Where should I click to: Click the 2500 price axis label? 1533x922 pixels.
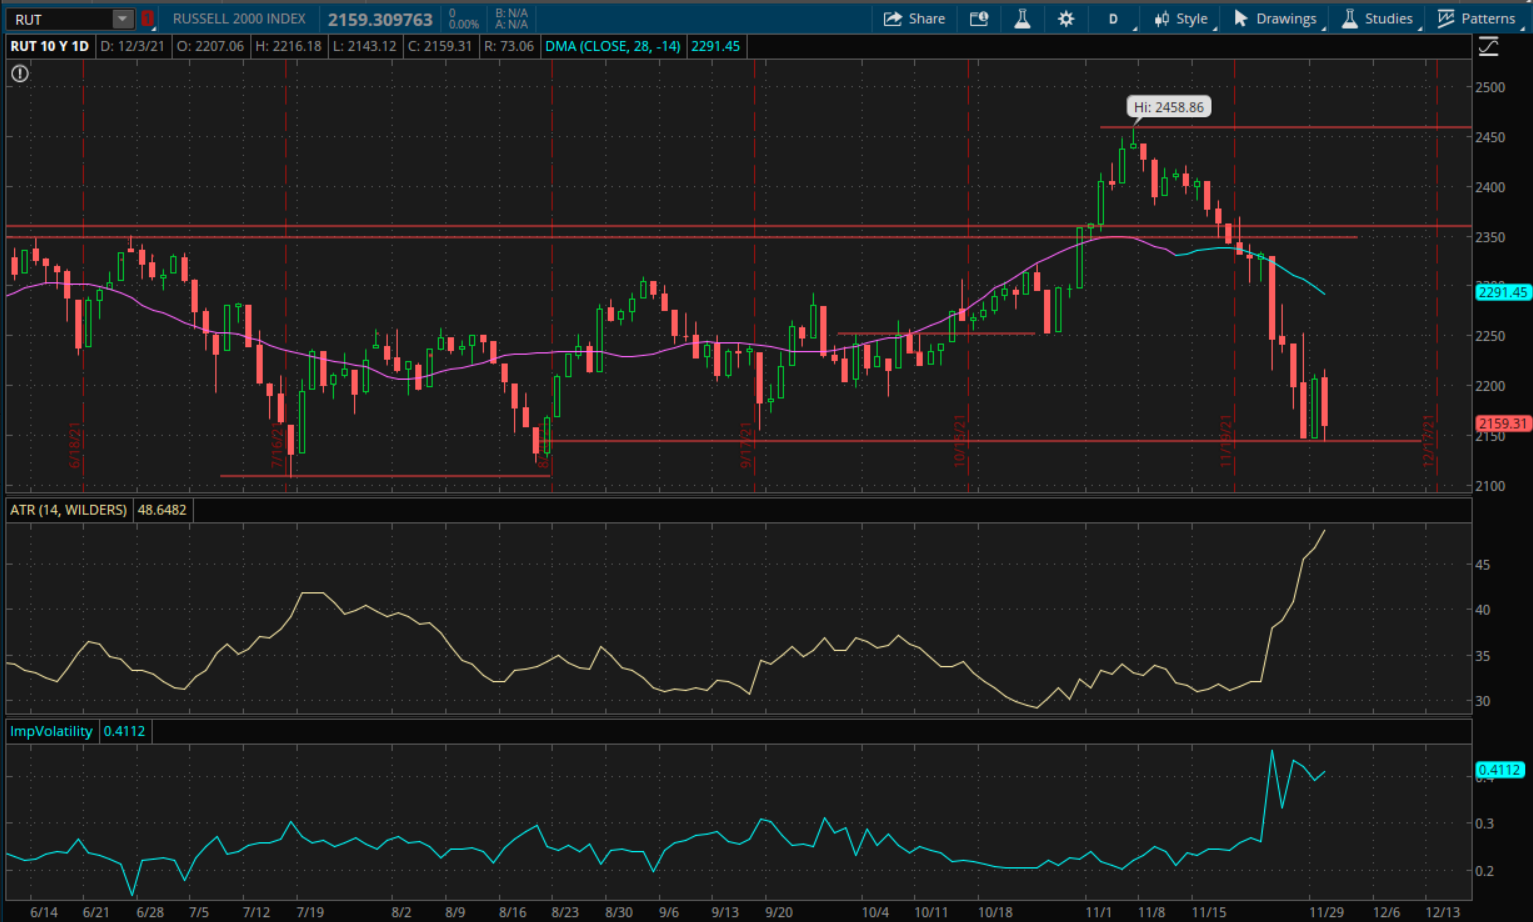click(1490, 87)
